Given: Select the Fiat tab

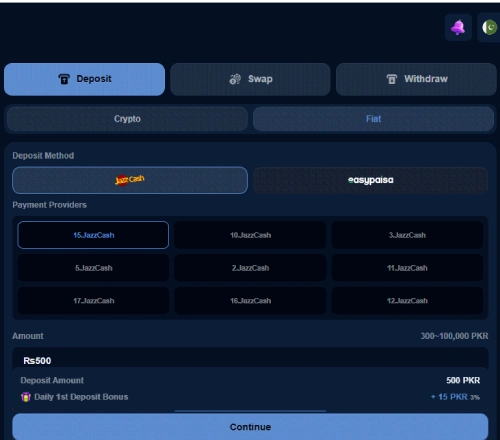Looking at the screenshot, I should click(373, 119).
